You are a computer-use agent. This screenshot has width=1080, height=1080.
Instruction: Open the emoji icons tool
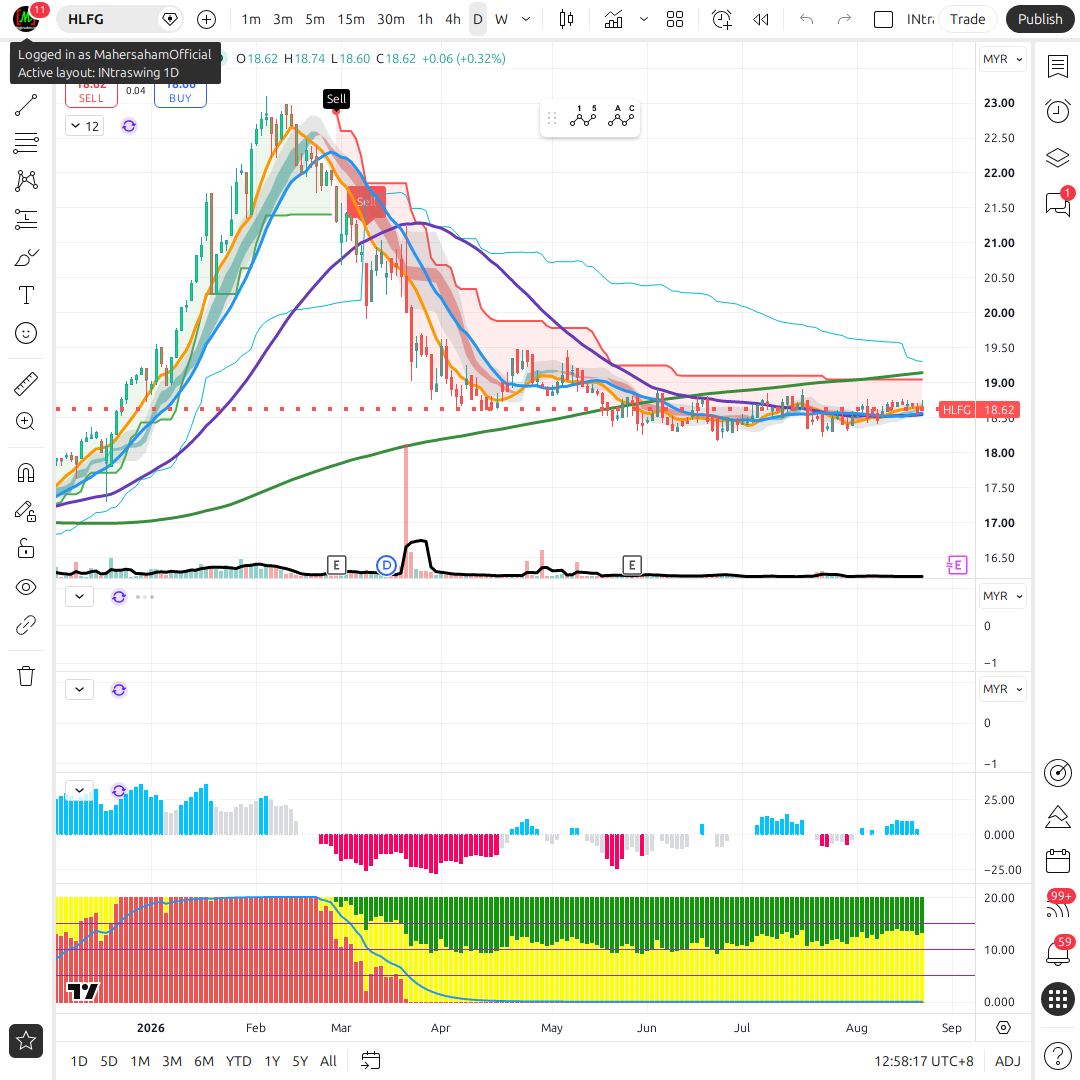pos(26,333)
